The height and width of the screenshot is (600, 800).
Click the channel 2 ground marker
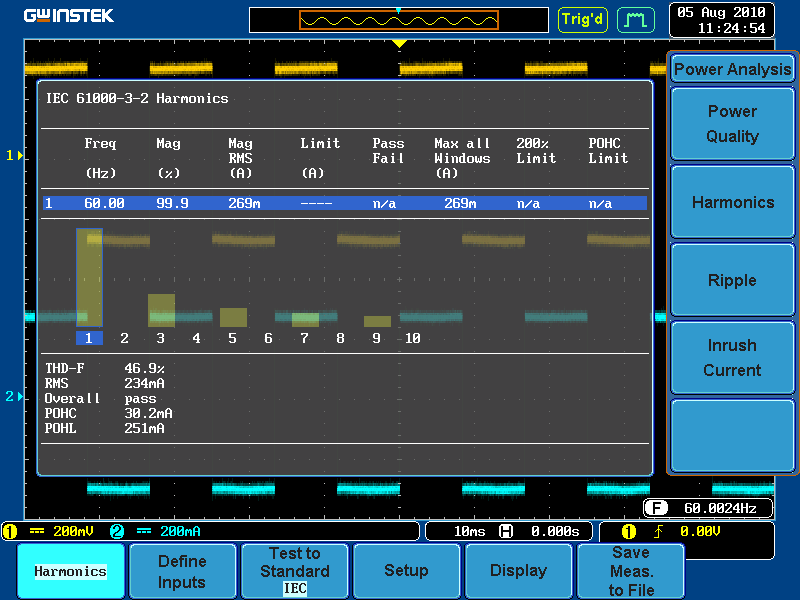pos(14,396)
